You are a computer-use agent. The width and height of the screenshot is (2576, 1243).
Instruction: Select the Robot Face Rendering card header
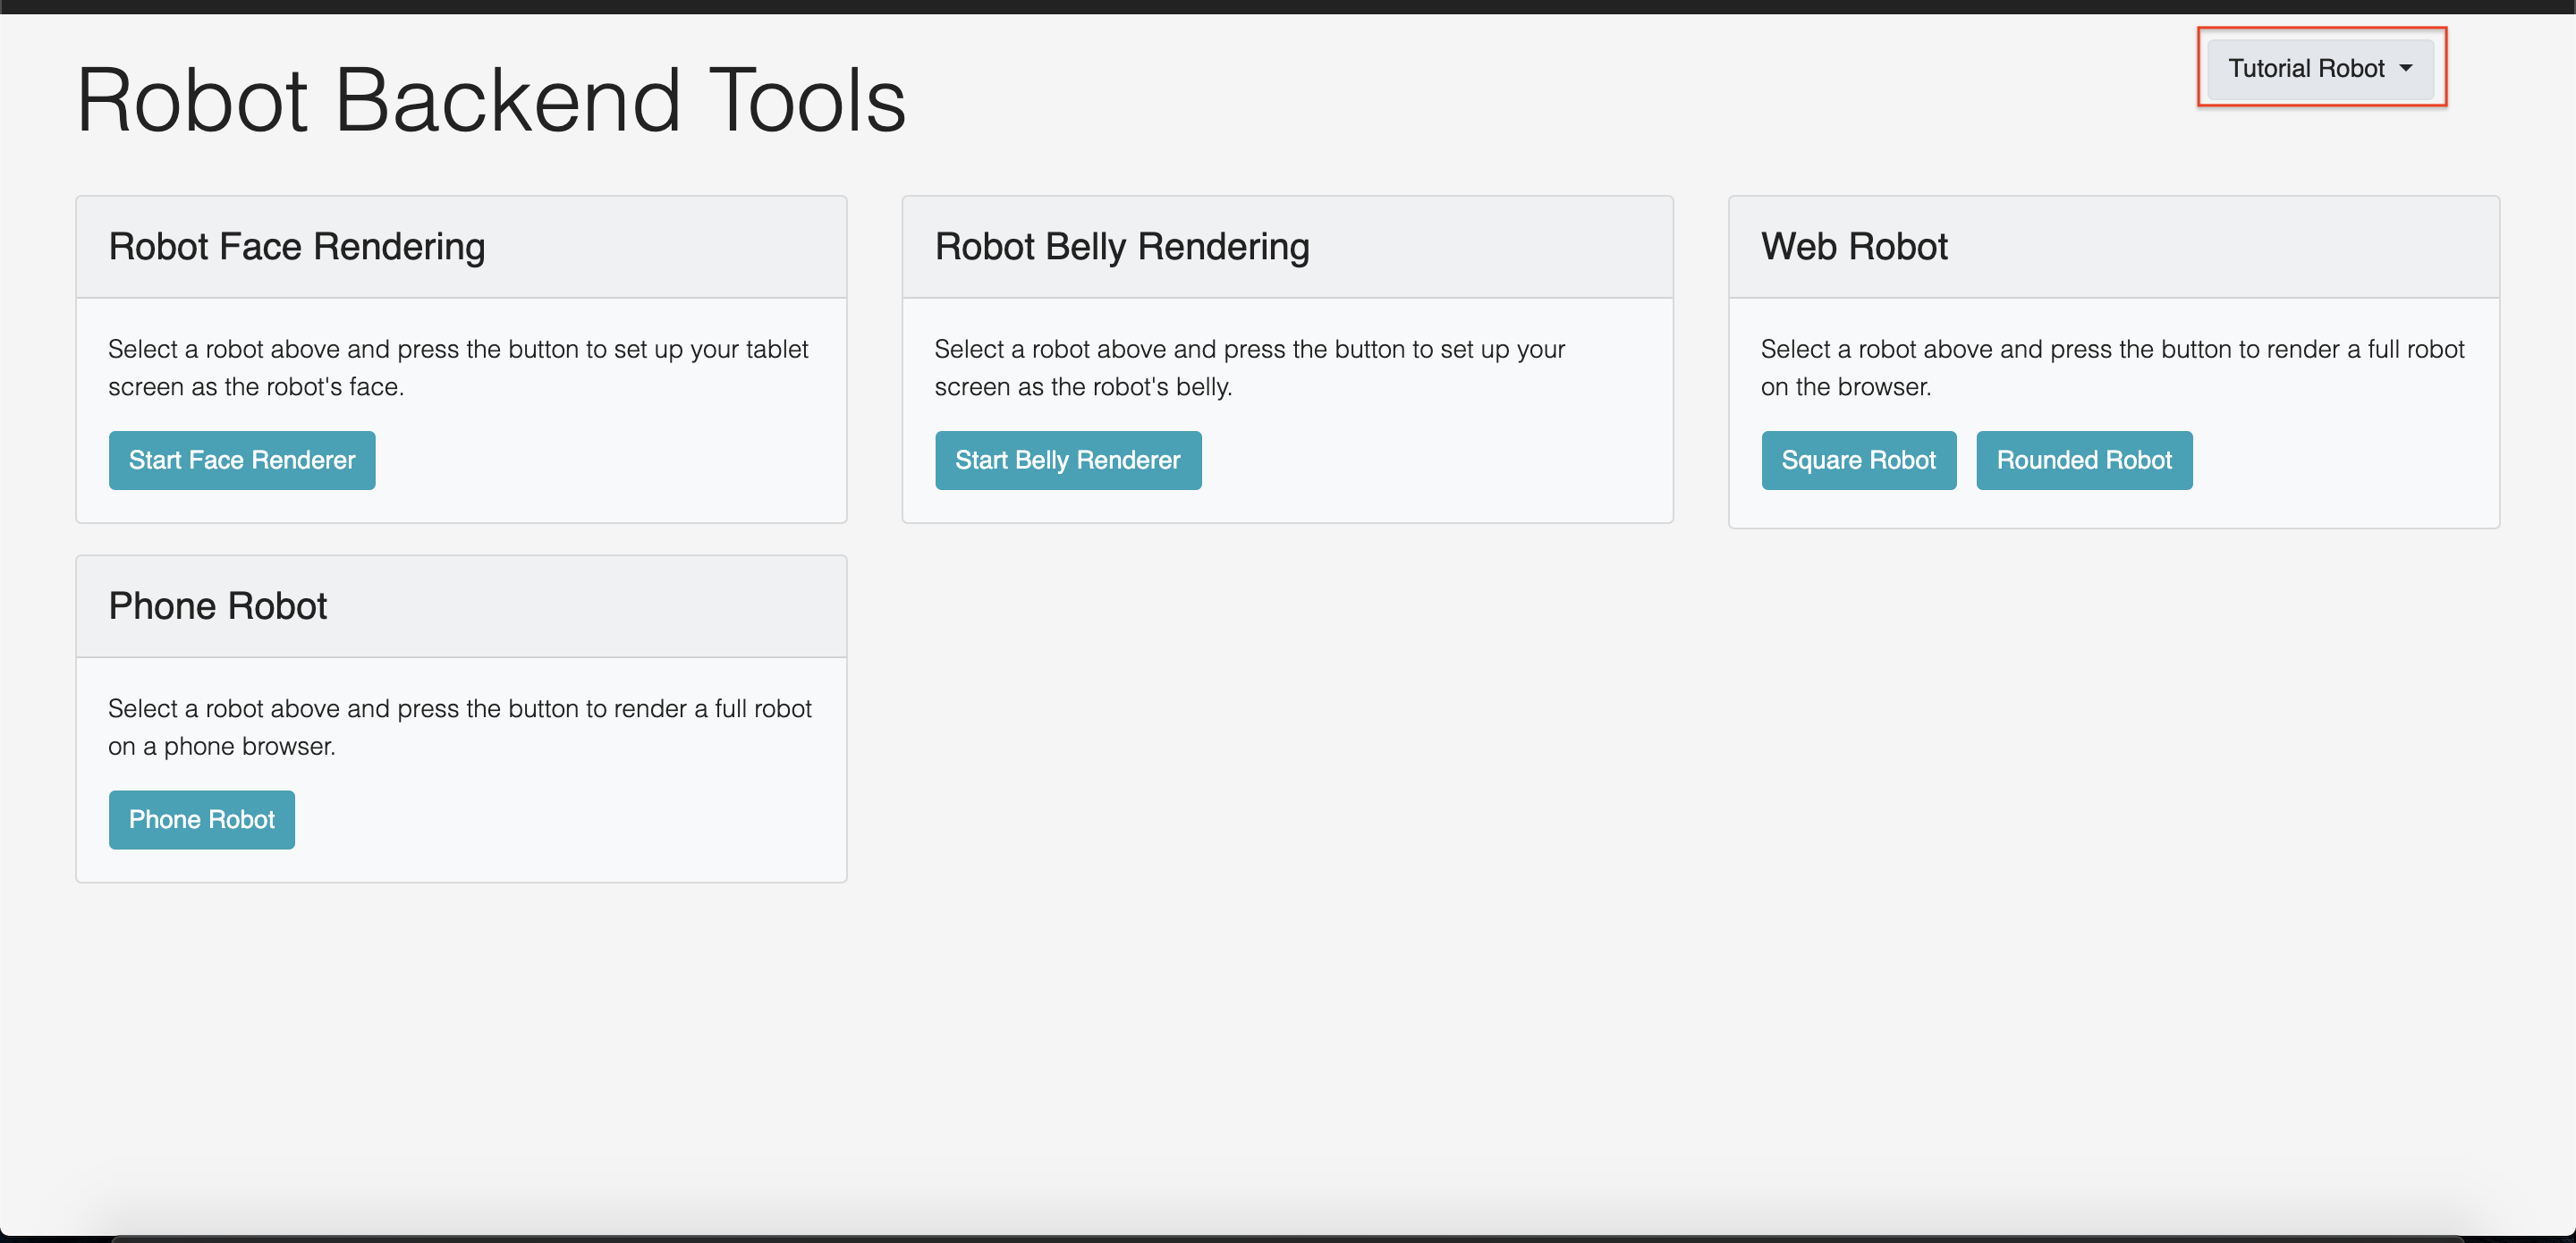coord(296,247)
